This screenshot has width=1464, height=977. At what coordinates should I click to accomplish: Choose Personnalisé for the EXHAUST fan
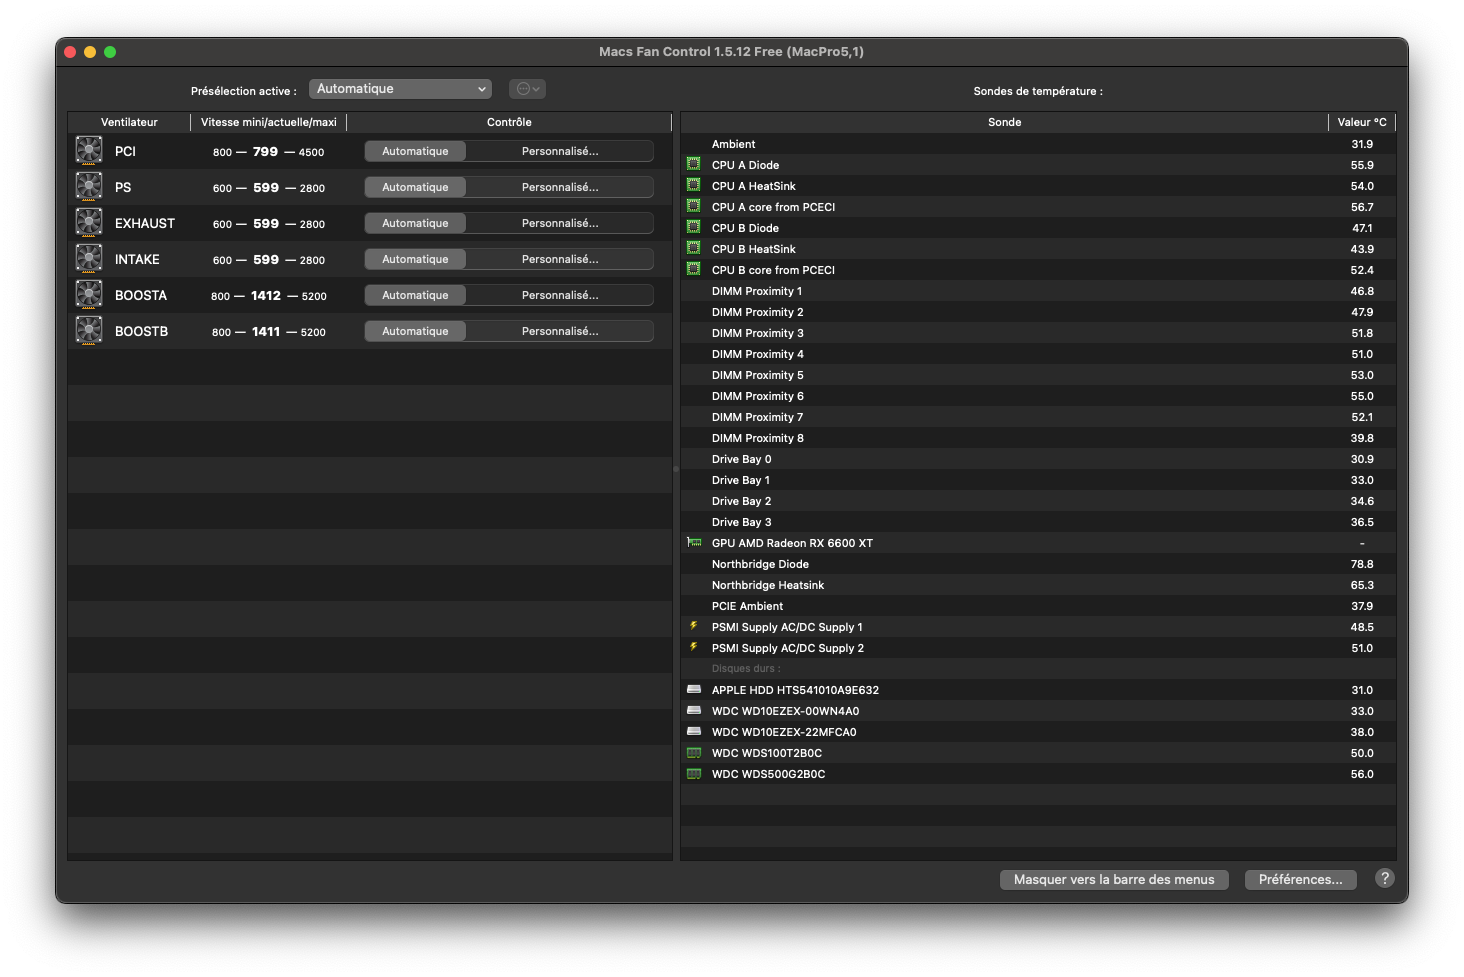click(560, 223)
